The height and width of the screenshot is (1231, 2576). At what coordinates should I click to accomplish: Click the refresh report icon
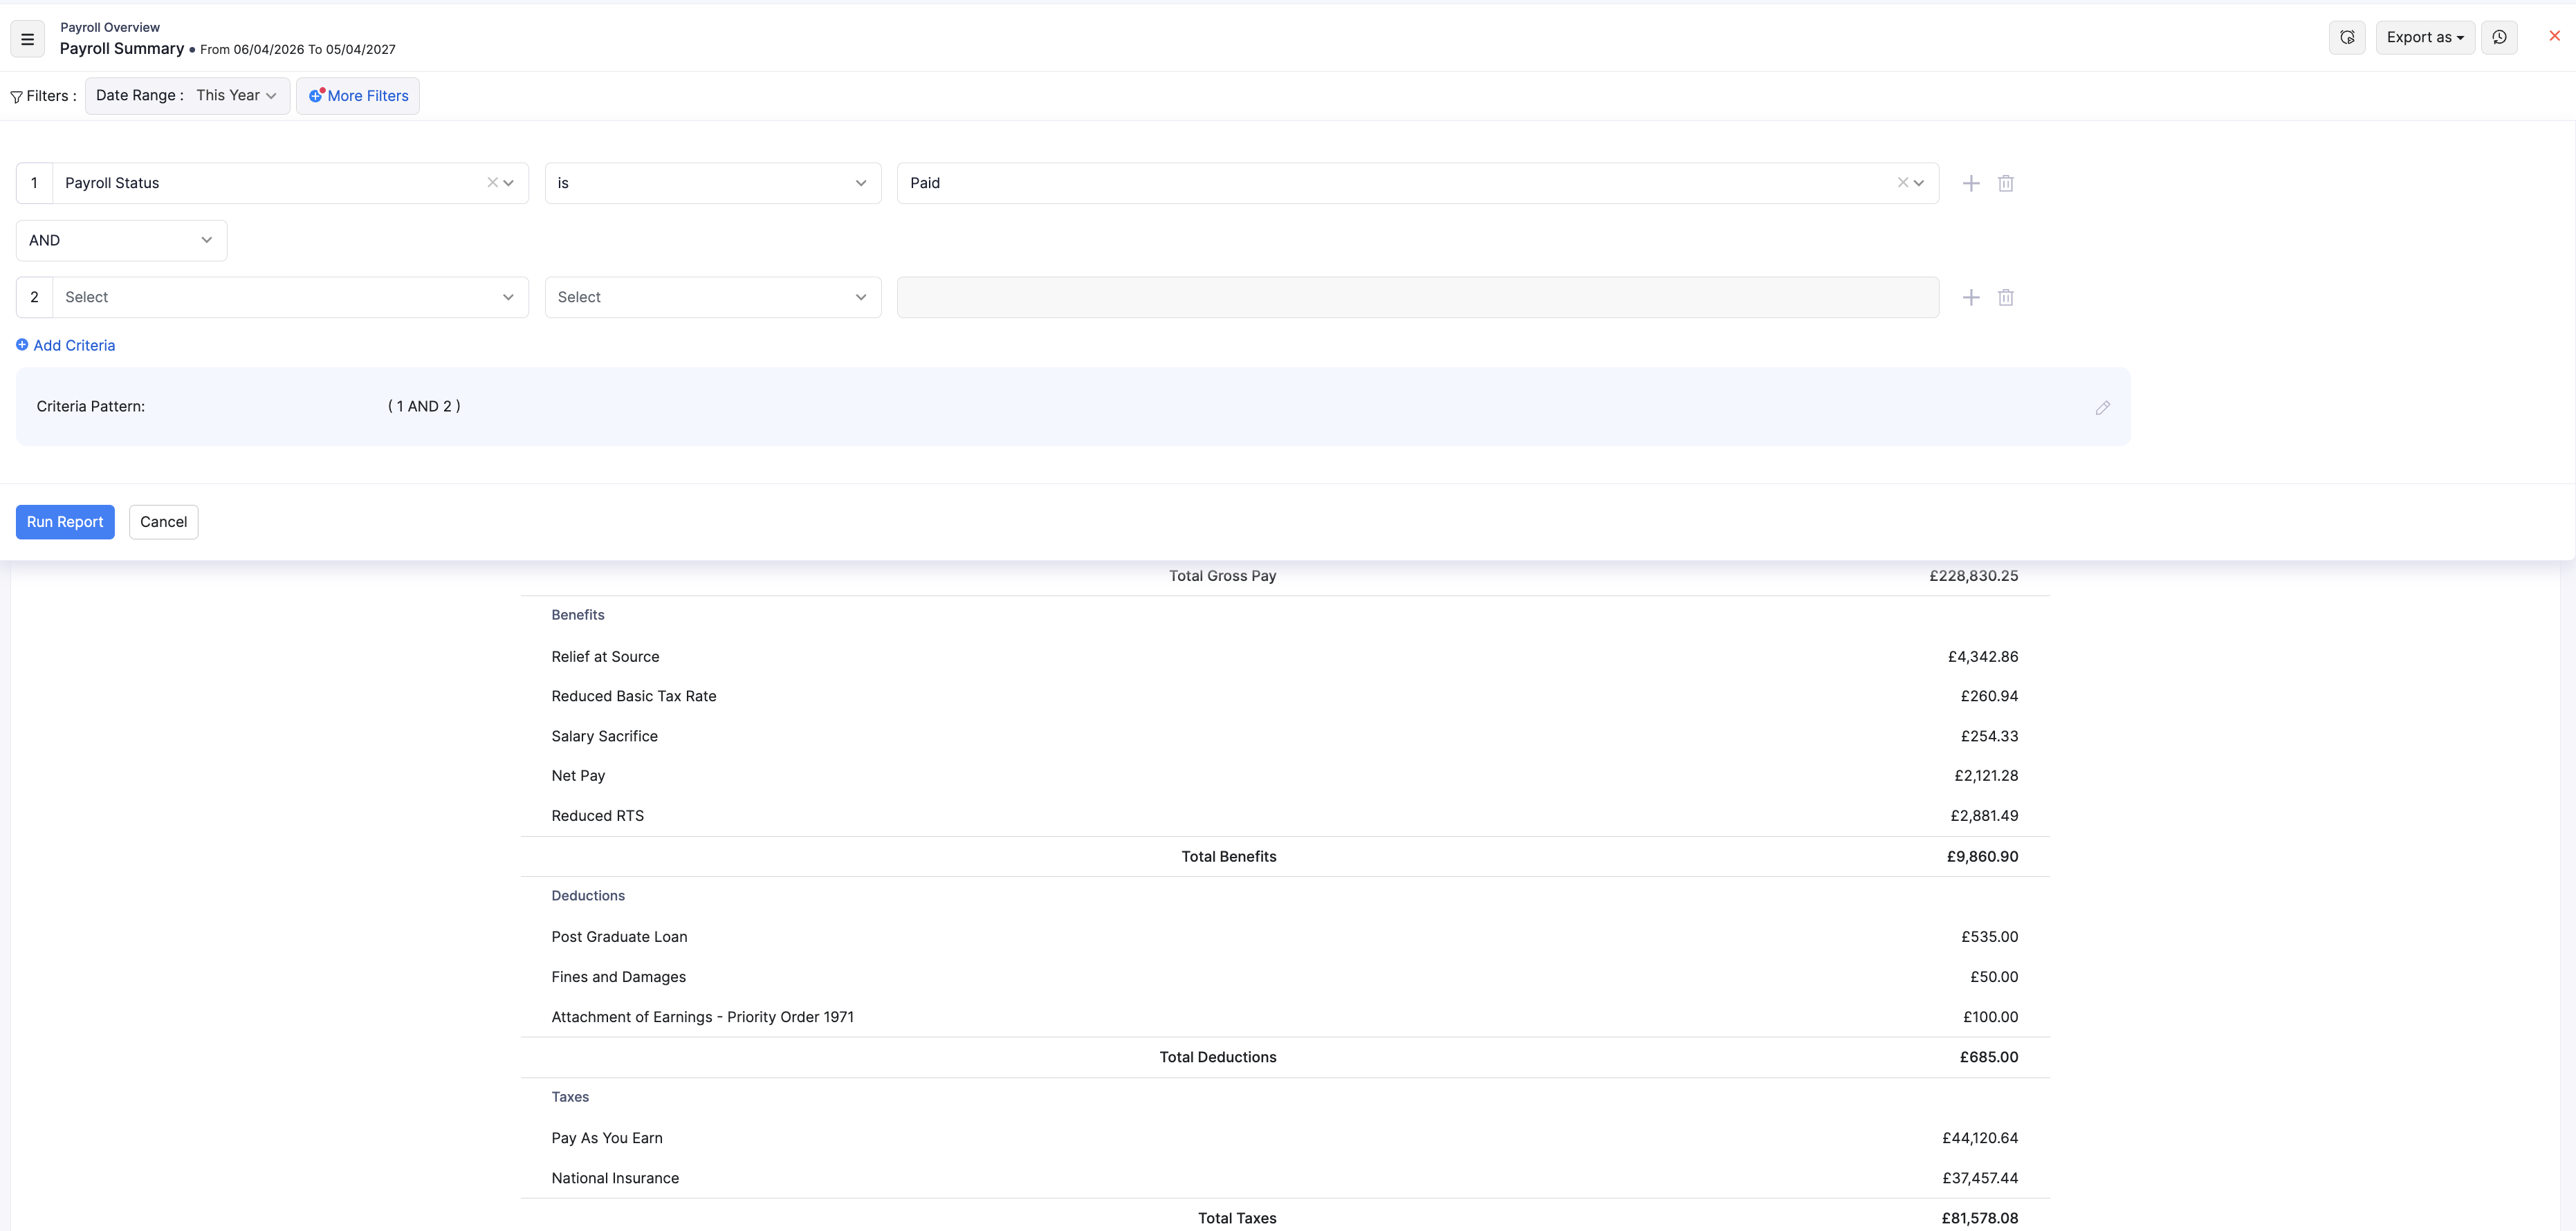(2346, 37)
